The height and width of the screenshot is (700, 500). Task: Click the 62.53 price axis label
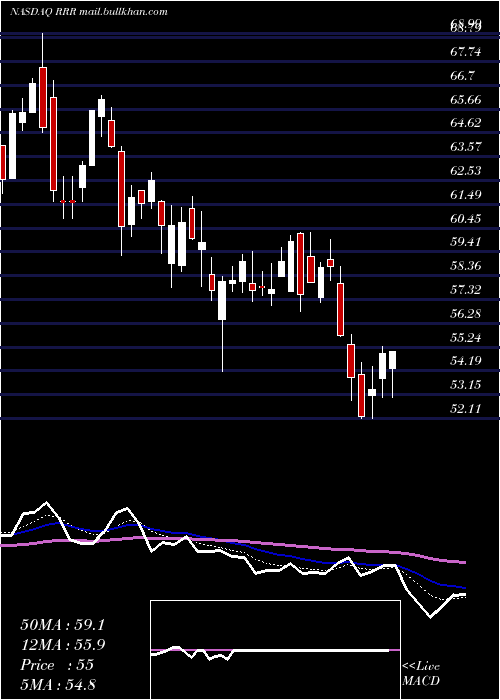pyautogui.click(x=466, y=171)
